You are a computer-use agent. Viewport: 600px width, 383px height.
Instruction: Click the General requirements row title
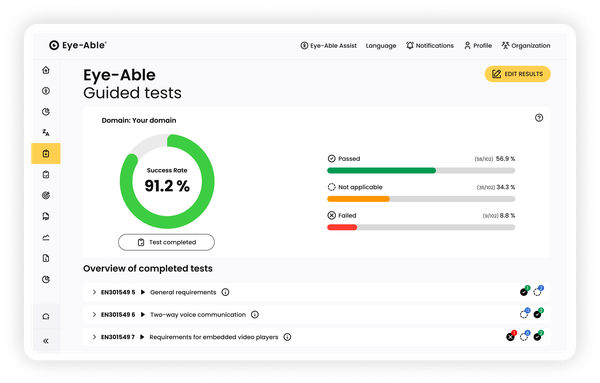point(183,292)
